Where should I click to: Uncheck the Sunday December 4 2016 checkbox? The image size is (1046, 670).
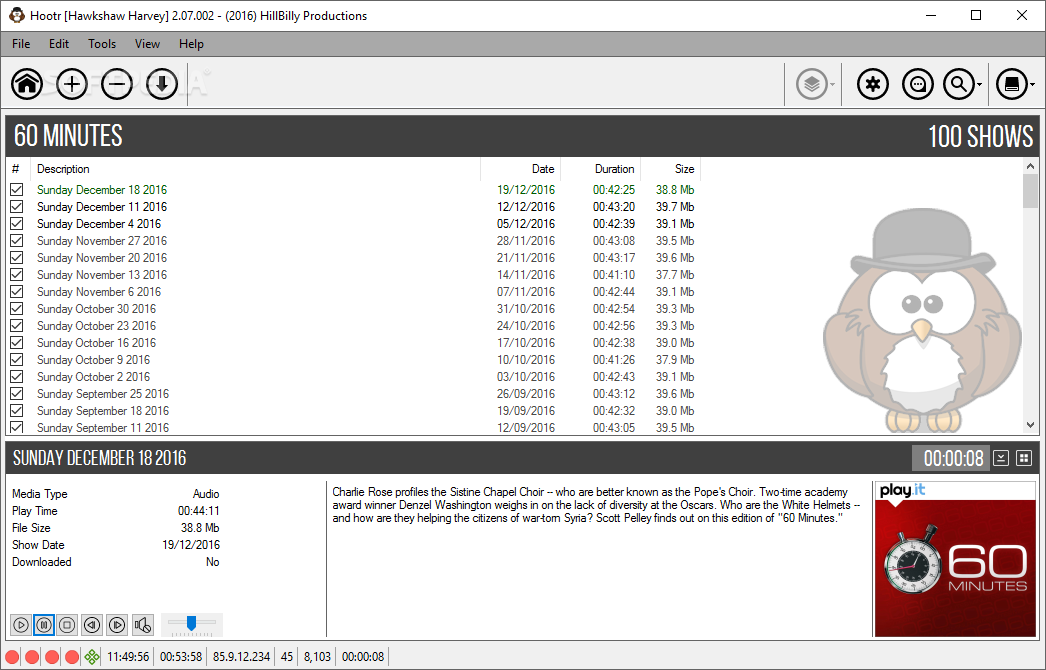coord(17,224)
